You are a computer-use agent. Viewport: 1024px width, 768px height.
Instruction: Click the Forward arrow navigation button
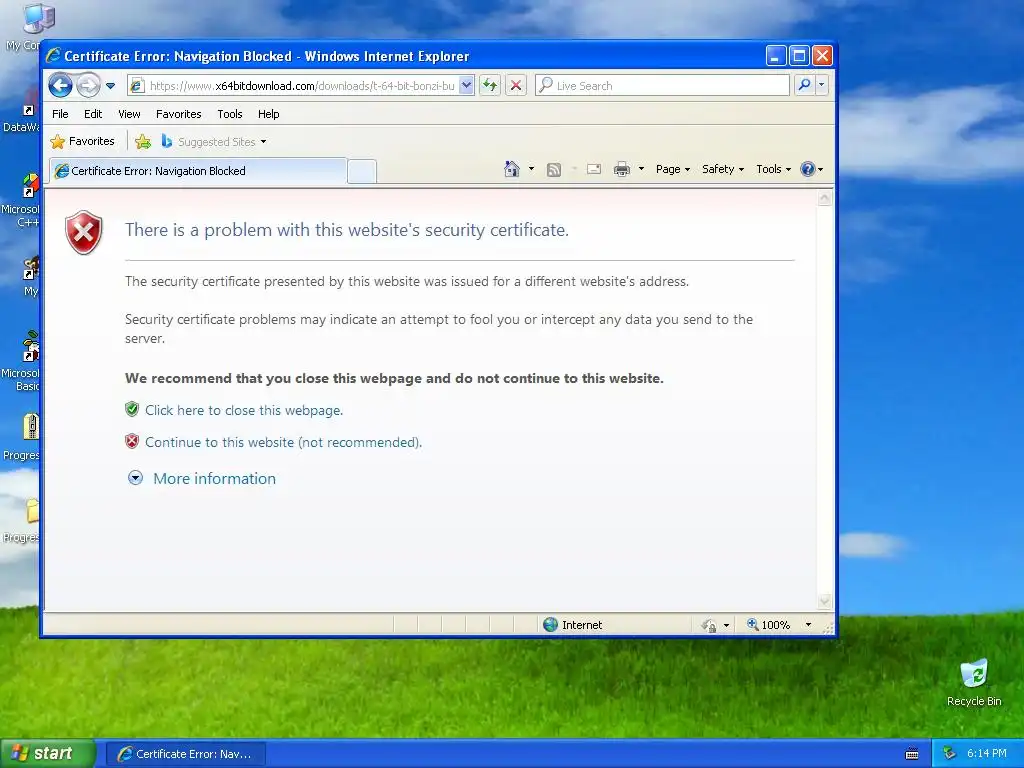[88, 86]
